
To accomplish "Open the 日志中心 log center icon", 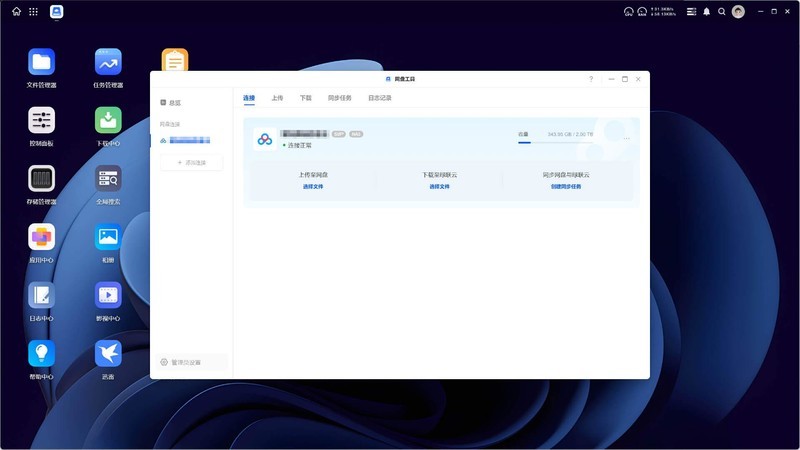I will 41,295.
